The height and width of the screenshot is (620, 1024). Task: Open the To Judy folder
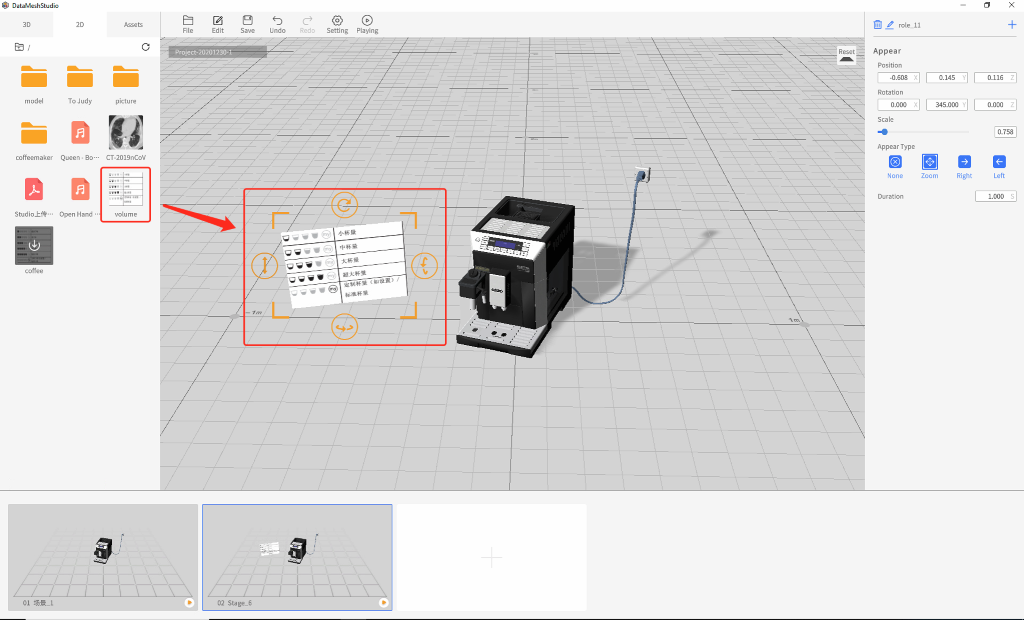[80, 84]
